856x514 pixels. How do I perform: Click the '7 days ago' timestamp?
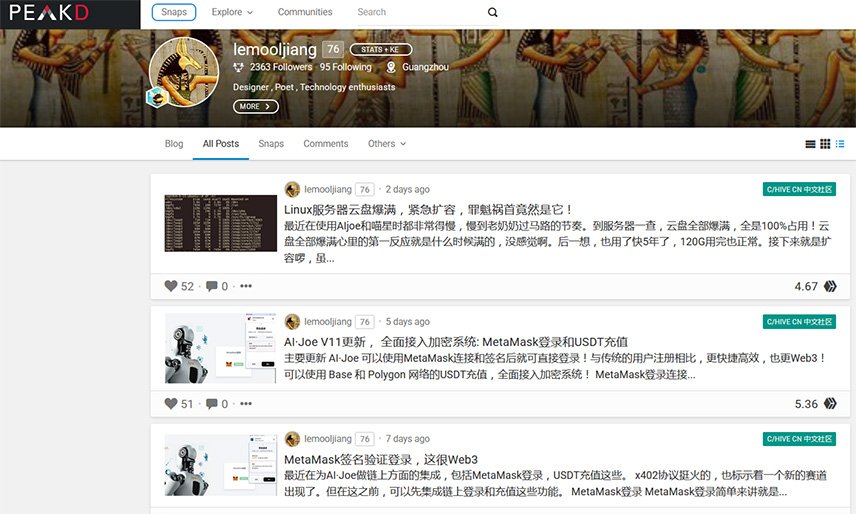click(x=407, y=439)
